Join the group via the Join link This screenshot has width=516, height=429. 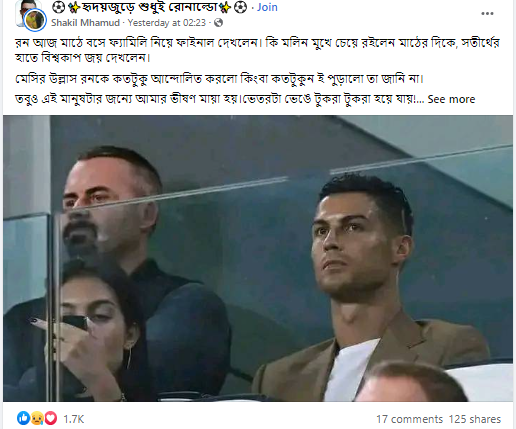coord(267,7)
